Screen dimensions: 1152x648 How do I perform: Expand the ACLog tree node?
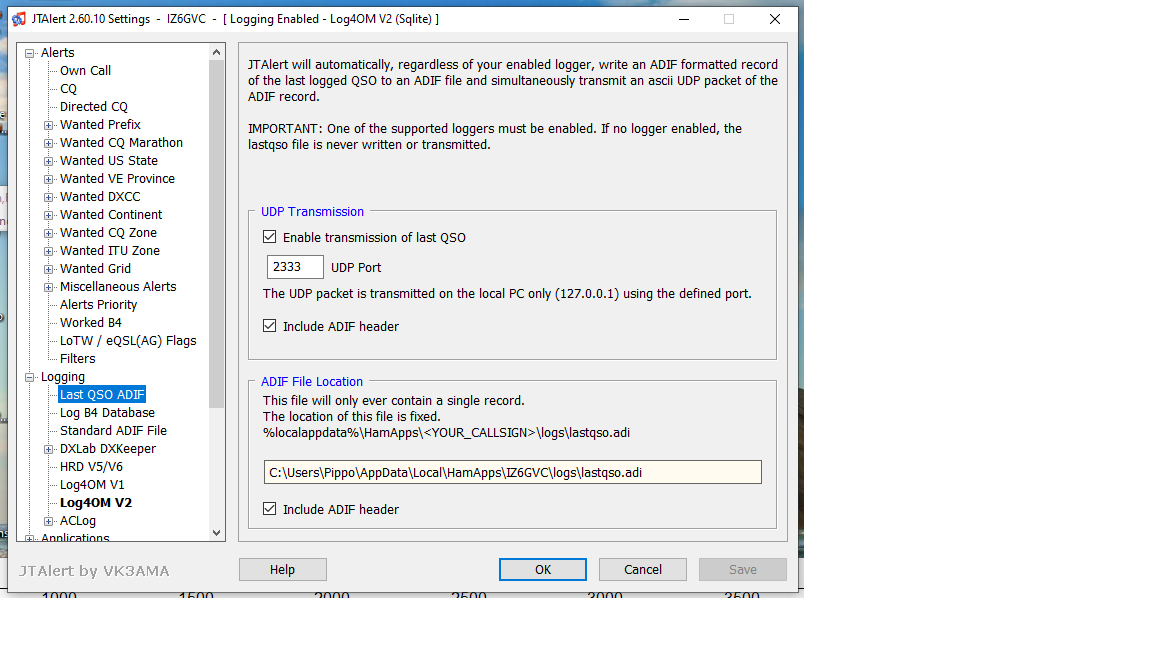pyautogui.click(x=48, y=521)
